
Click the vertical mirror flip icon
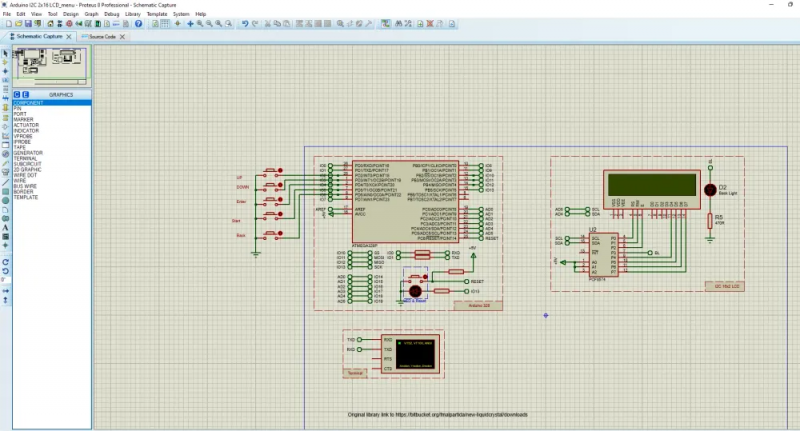pos(6,300)
